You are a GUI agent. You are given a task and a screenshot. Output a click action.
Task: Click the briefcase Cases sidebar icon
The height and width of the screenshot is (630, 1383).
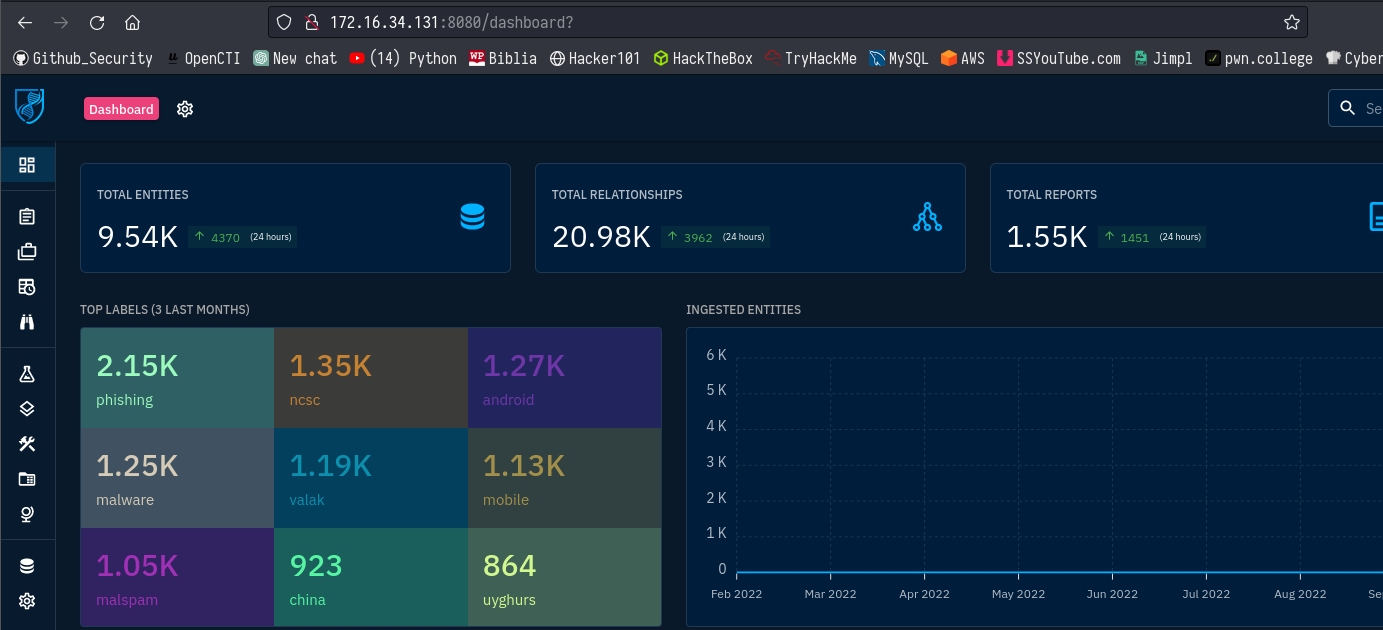point(27,252)
